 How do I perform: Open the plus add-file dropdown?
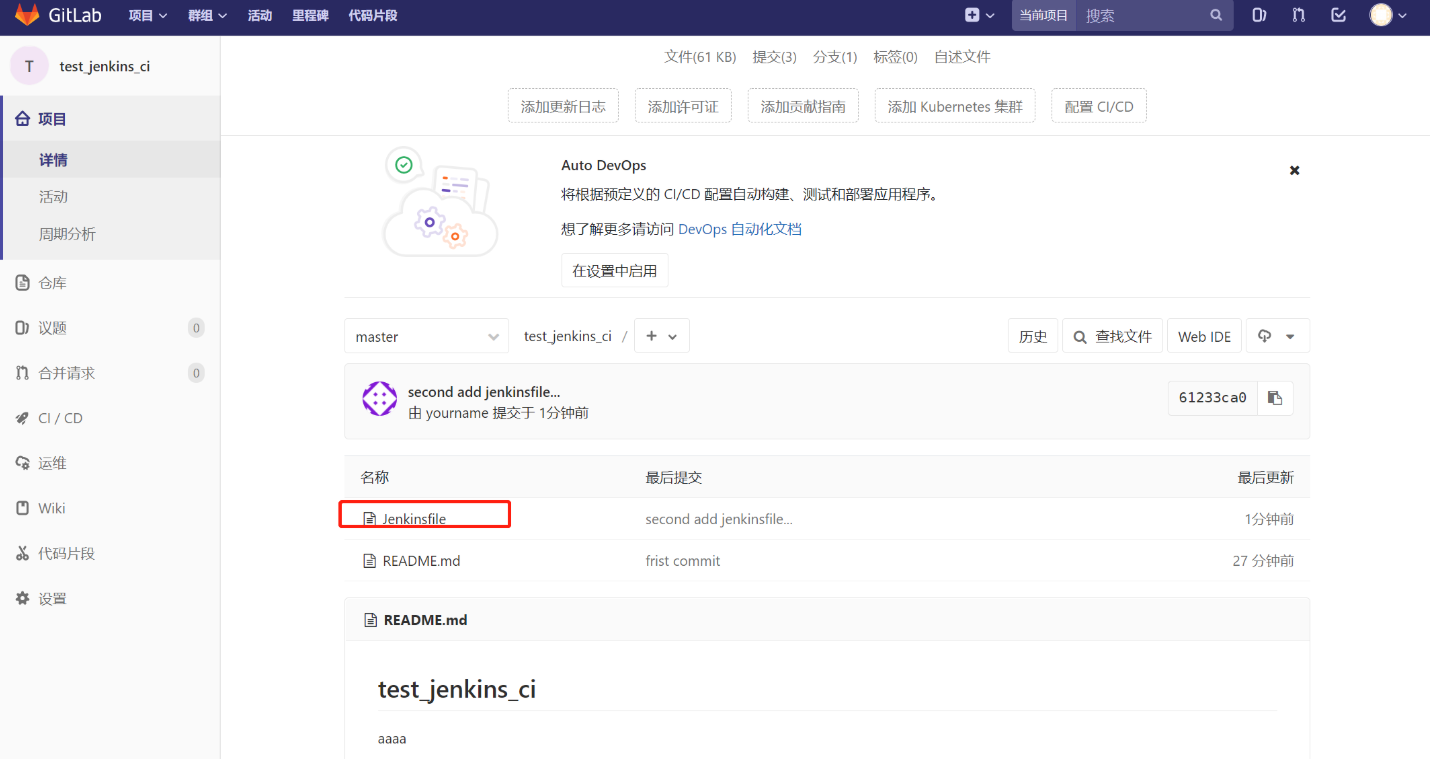(x=662, y=337)
